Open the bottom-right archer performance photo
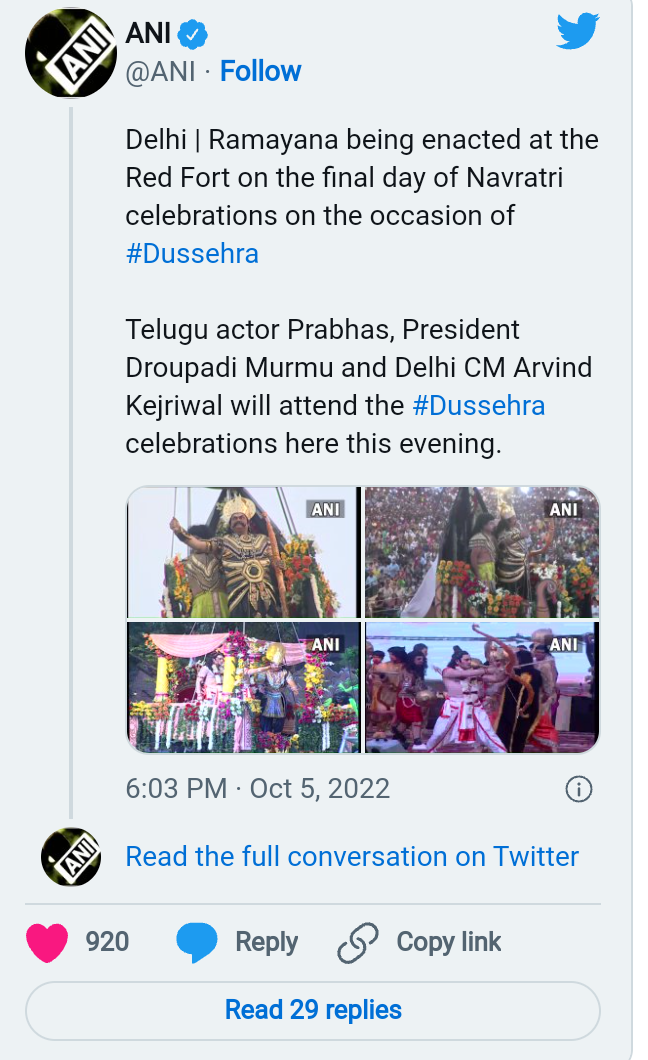The image size is (648, 1060). pyautogui.click(x=482, y=687)
